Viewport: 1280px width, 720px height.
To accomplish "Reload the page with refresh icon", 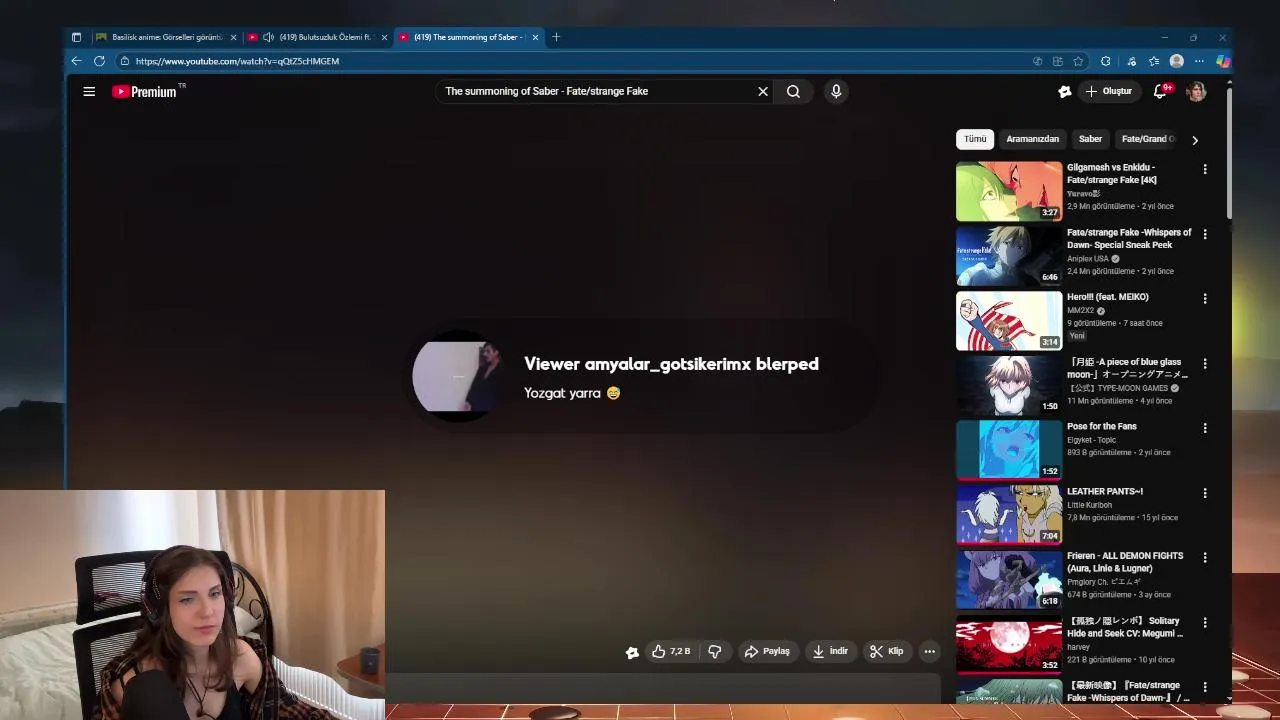I will [99, 61].
